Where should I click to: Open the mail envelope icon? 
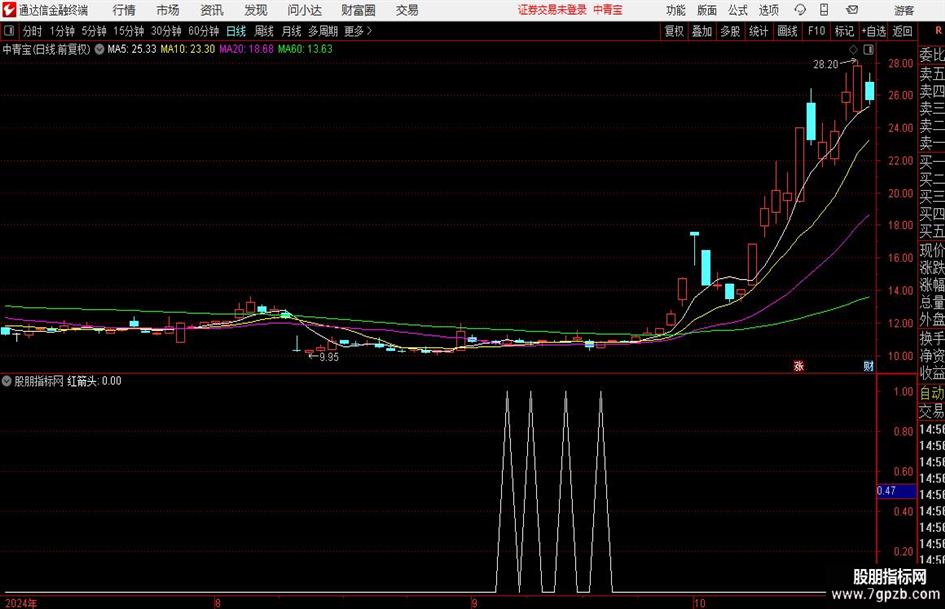(x=852, y=10)
